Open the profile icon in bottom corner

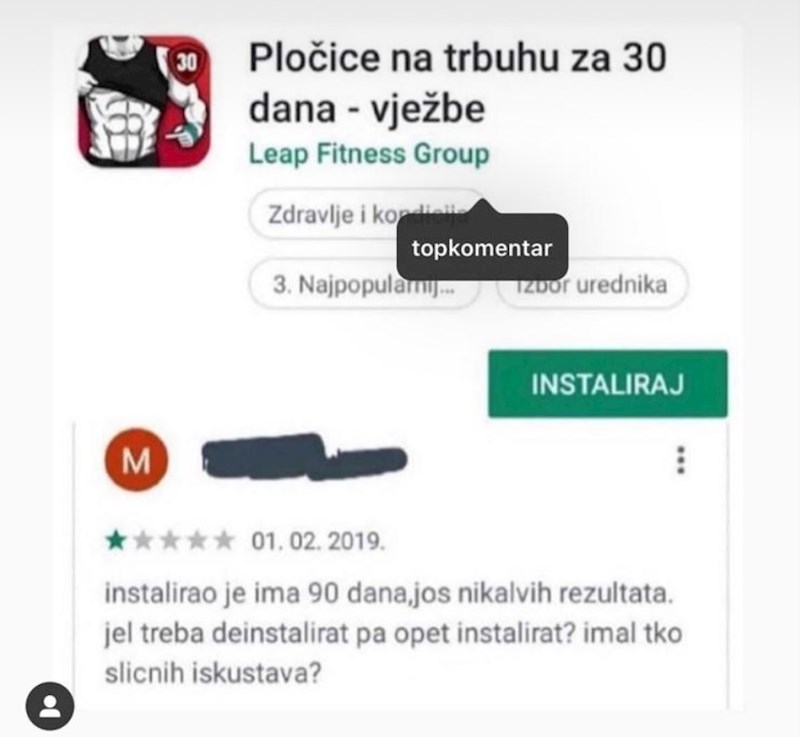(50, 706)
